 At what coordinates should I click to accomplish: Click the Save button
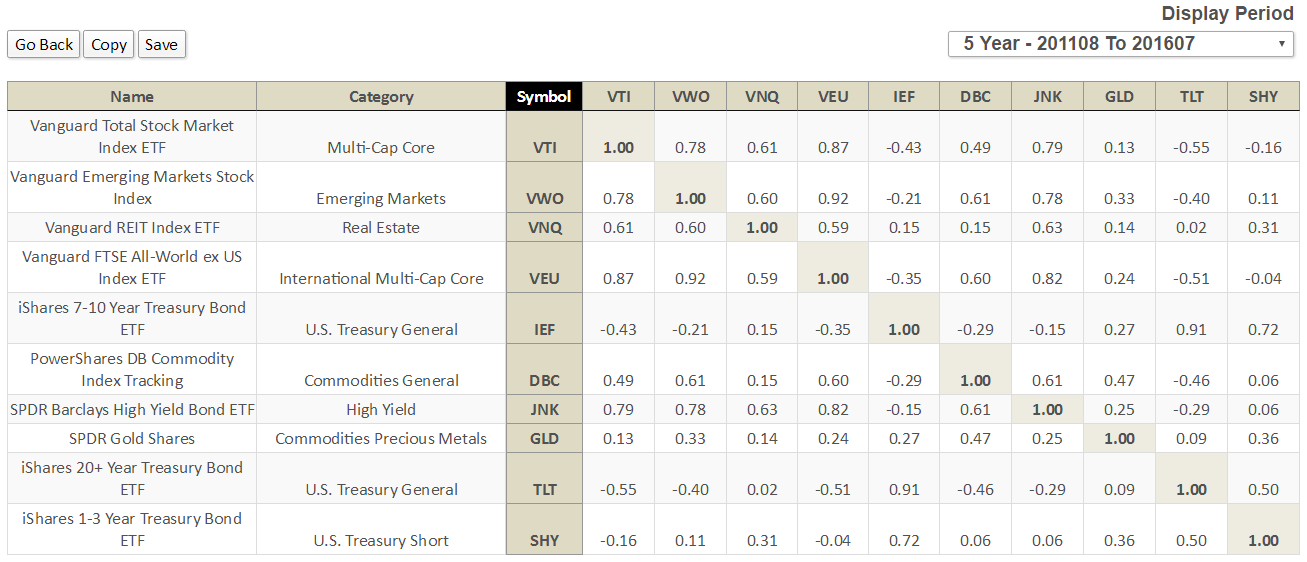coord(161,44)
